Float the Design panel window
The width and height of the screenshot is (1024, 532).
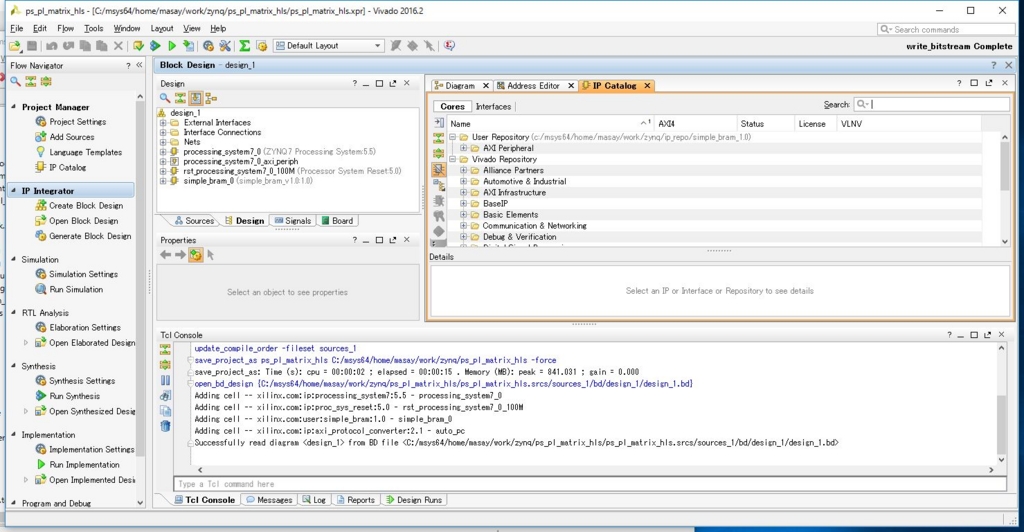392,84
